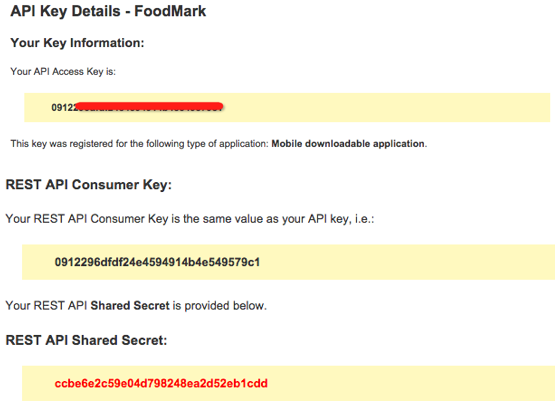Click the 'is provided below' sentence text
The image size is (555, 415).
[x=219, y=306]
